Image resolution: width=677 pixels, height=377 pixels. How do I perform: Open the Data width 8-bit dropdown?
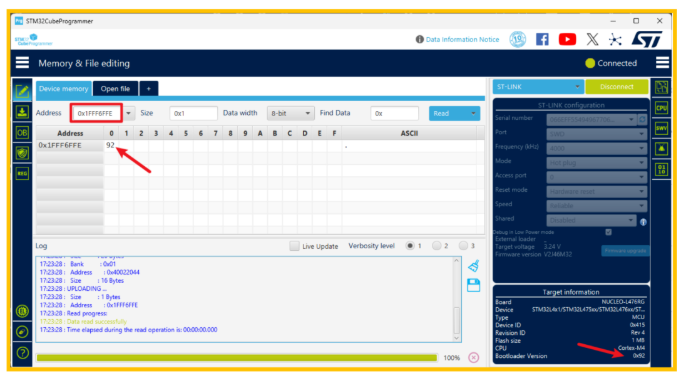(x=290, y=113)
